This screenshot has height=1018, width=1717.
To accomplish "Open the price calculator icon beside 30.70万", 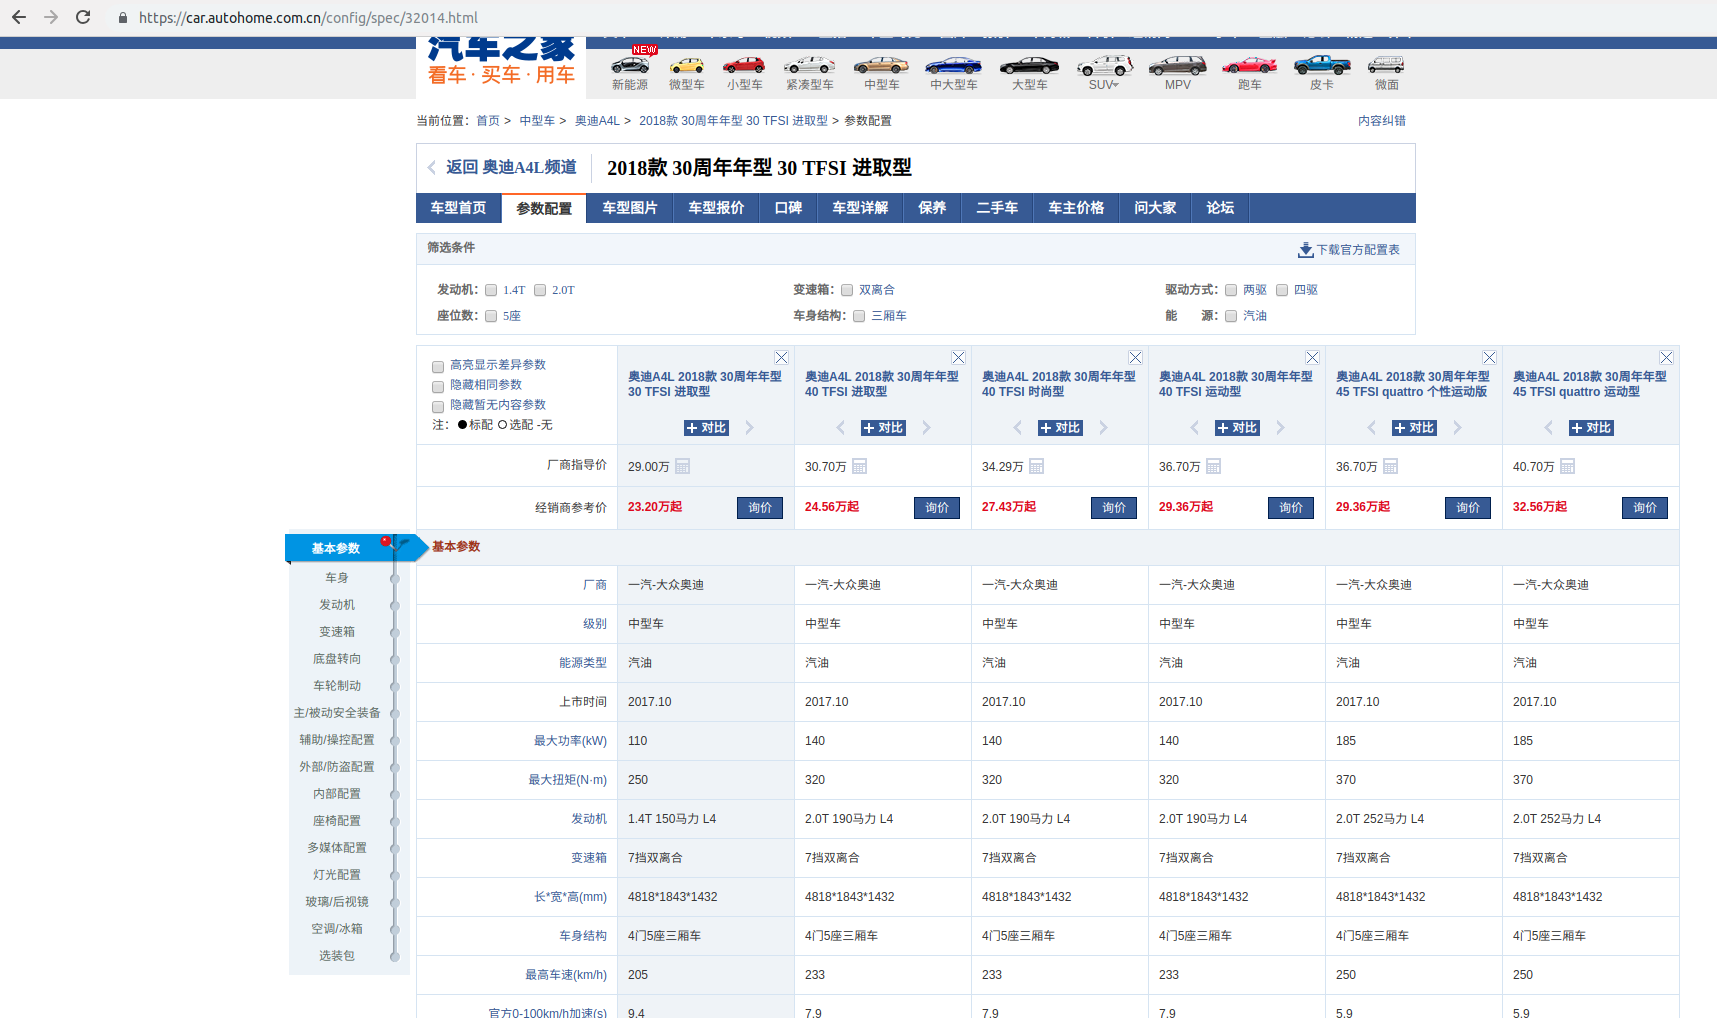I will click(860, 466).
